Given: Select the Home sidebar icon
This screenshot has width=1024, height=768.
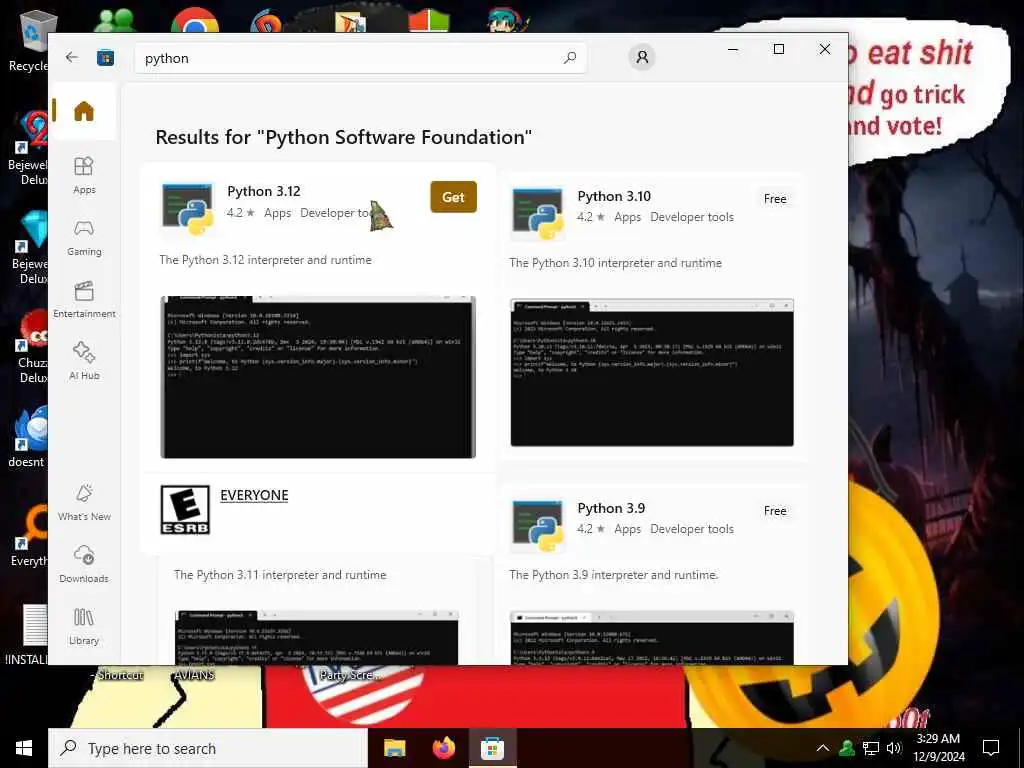Looking at the screenshot, I should (84, 111).
